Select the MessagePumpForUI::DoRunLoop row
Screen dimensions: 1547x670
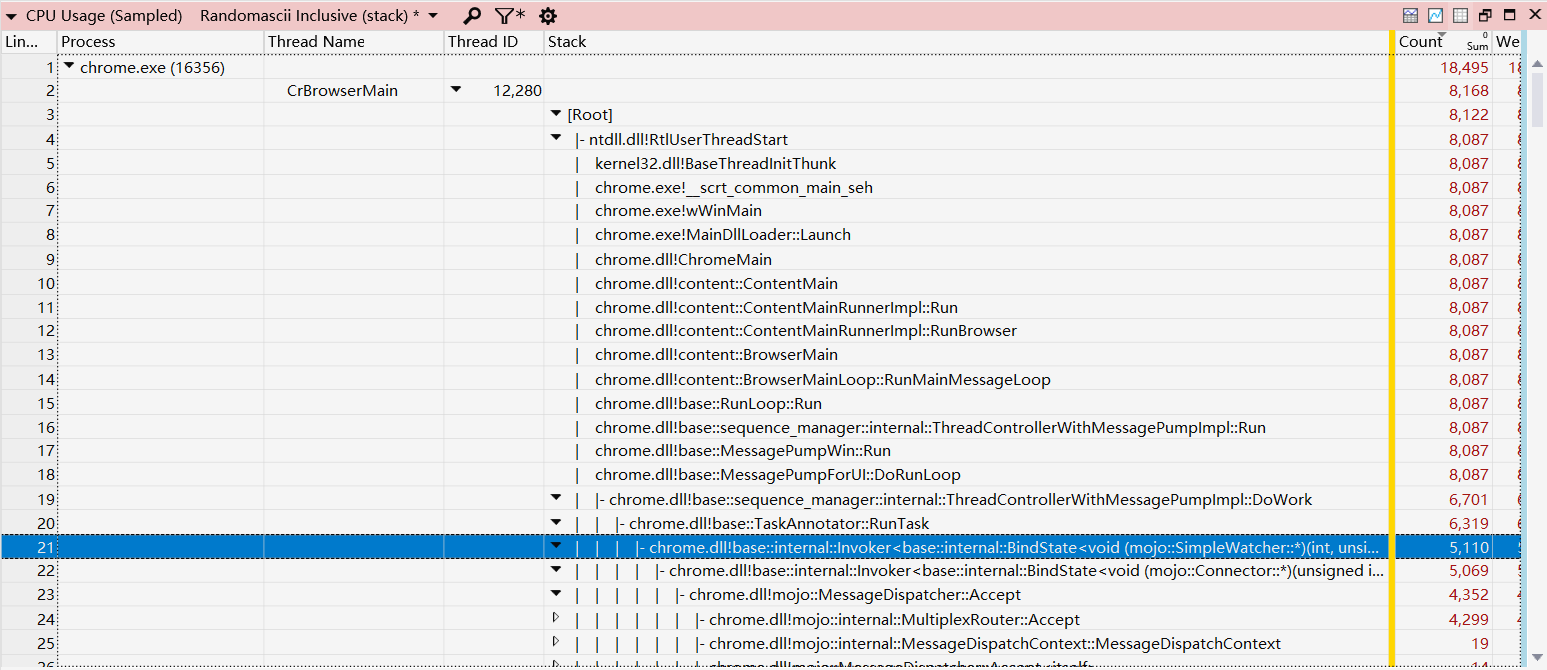[760, 475]
